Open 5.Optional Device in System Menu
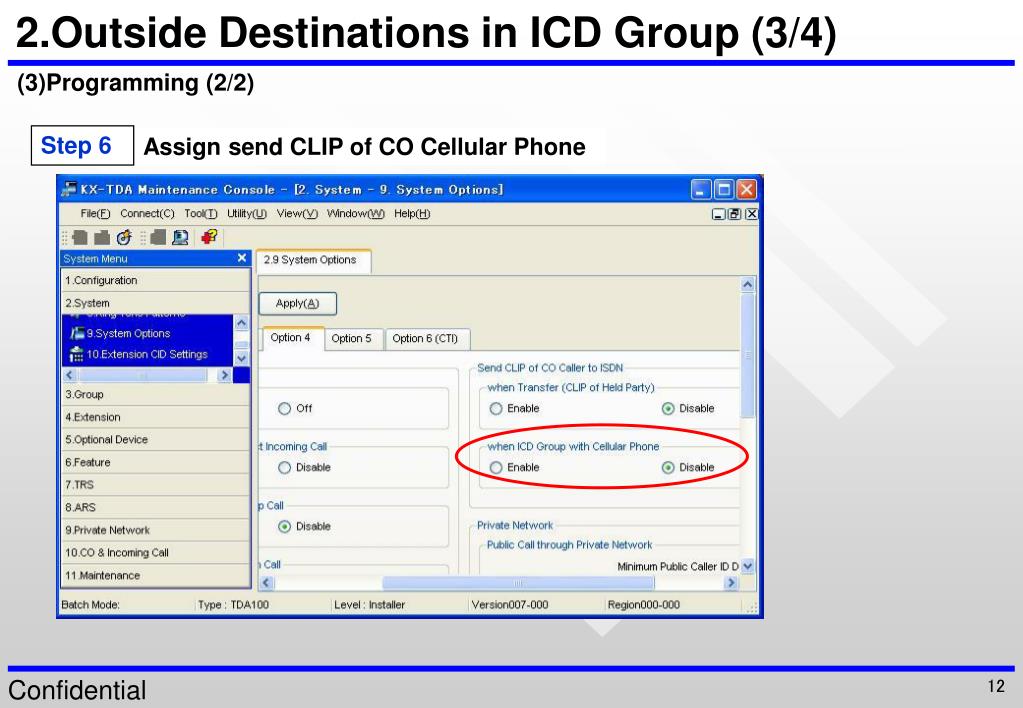Image resolution: width=1023 pixels, height=708 pixels. [x=156, y=440]
